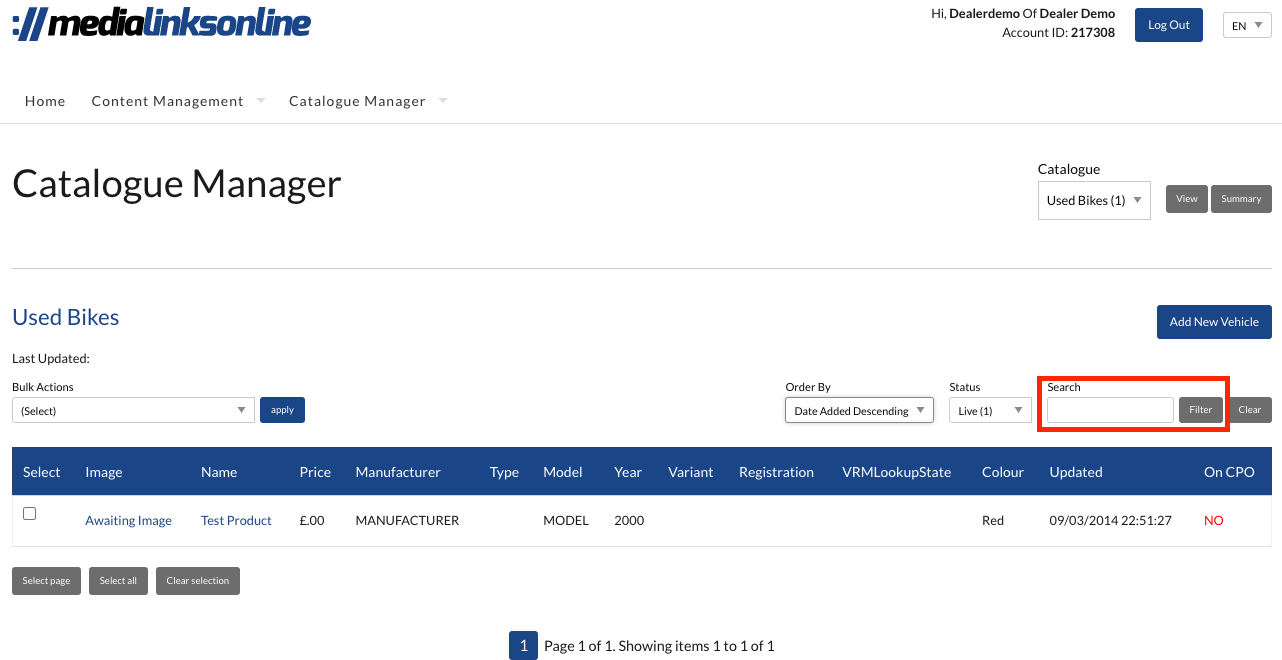Expand the Order By dropdown

(x=858, y=410)
